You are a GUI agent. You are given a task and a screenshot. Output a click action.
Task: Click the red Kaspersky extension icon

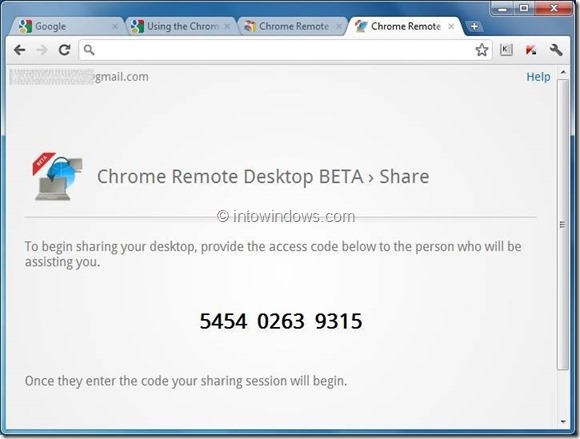tap(531, 50)
